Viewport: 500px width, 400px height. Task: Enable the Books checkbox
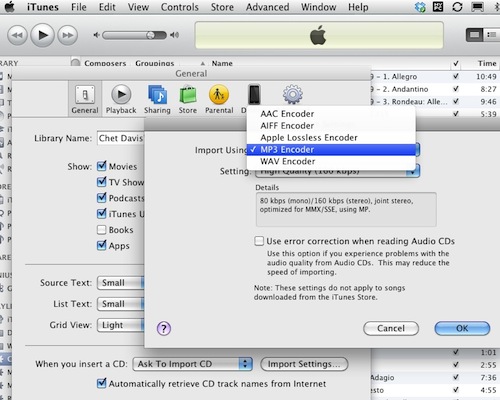[x=101, y=230]
